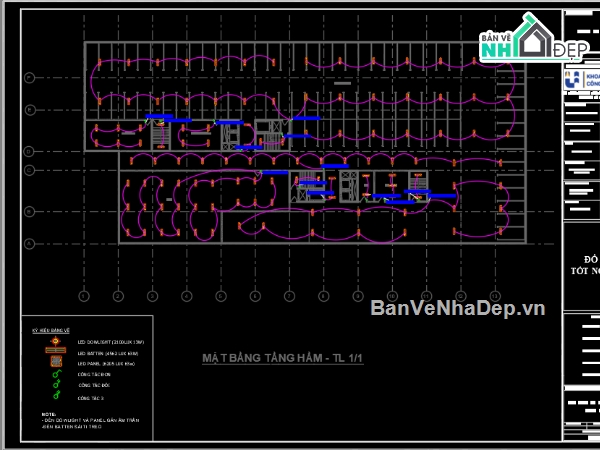Viewport: 600px width, 450px height.
Task: Select the 'NOTE:' text in legend box
Action: [x=49, y=414]
